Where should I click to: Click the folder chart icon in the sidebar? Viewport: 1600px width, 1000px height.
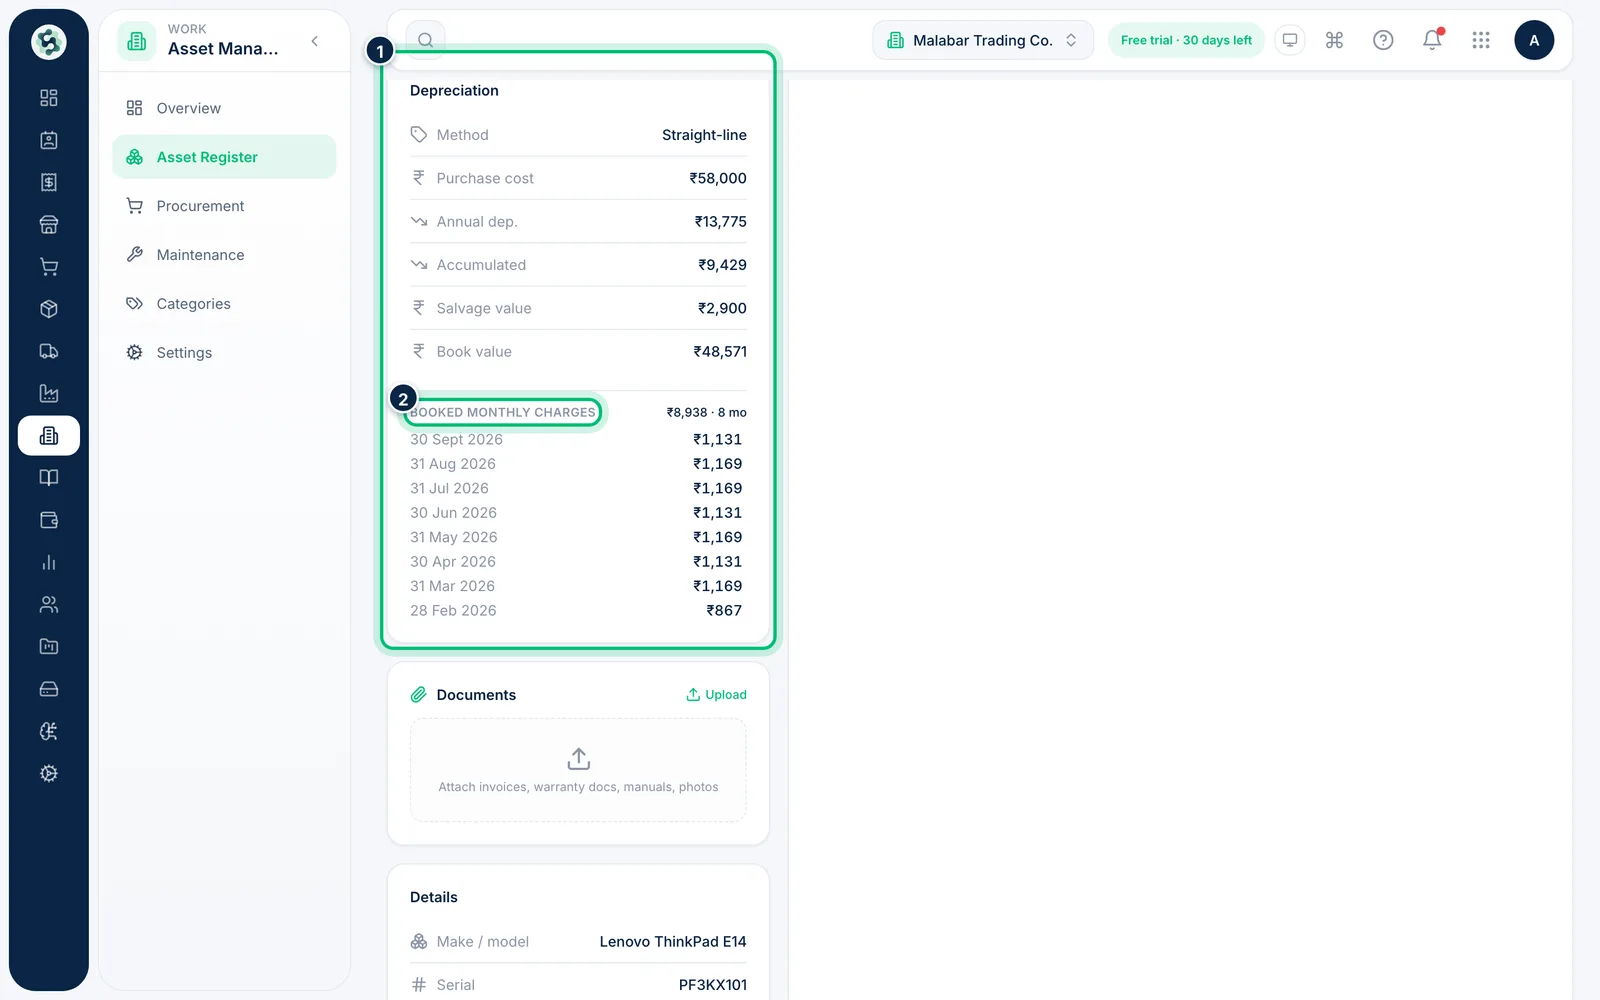pos(48,647)
